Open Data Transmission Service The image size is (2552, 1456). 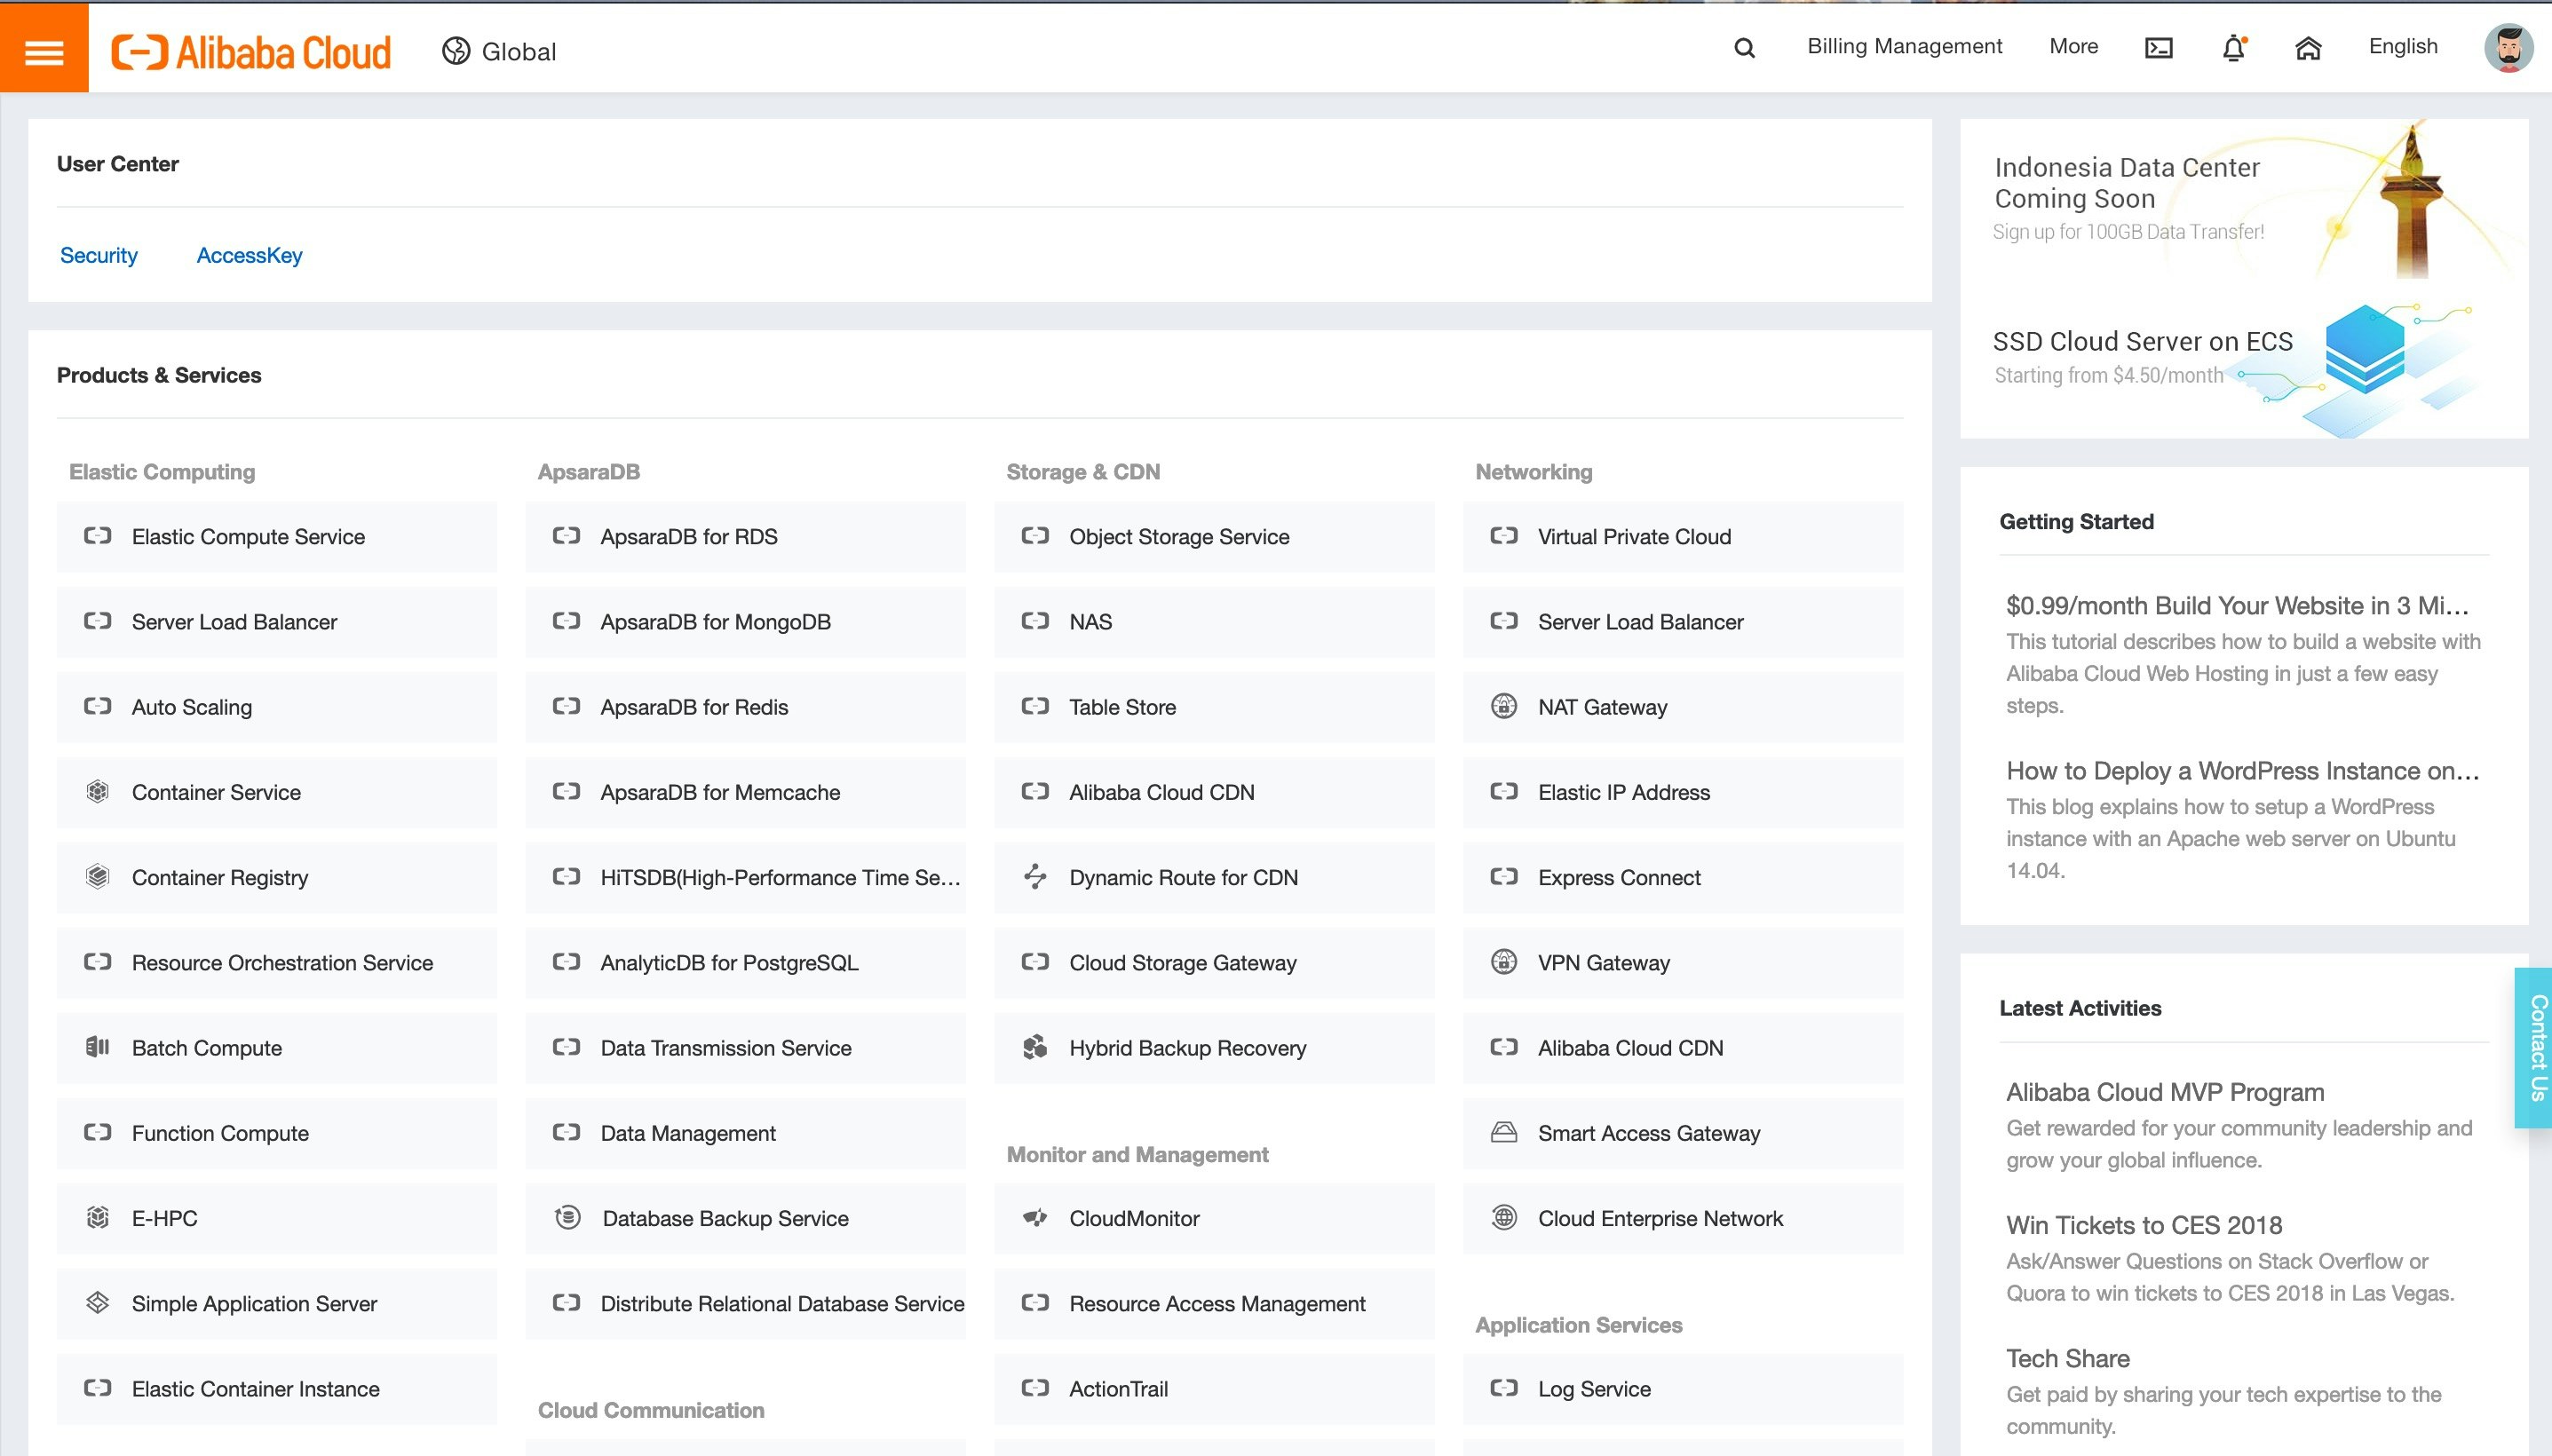point(746,1048)
